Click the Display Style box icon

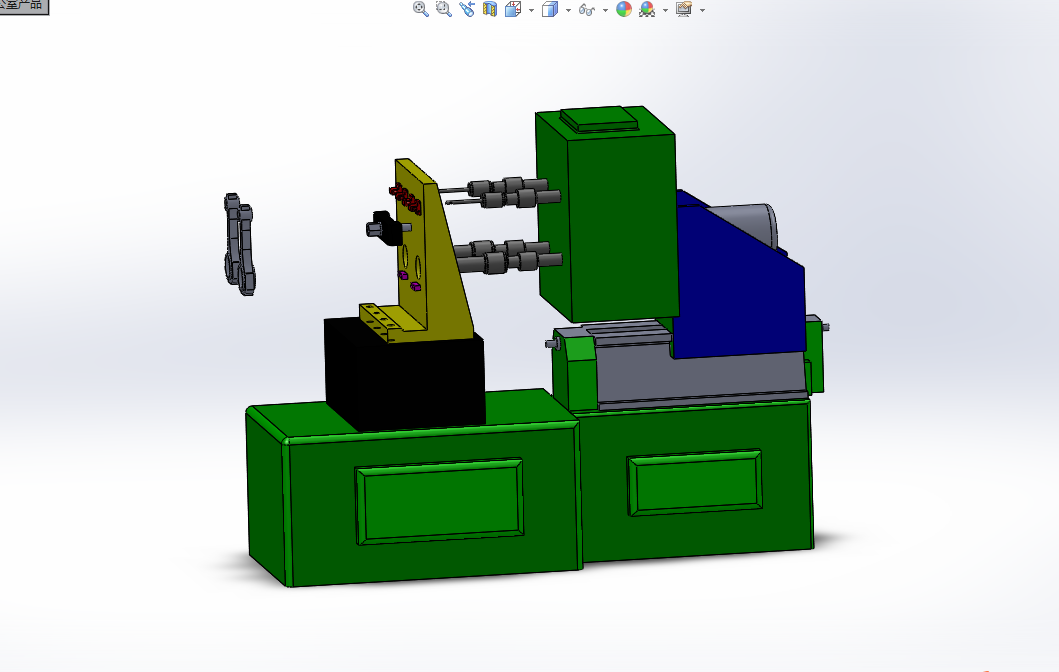click(x=550, y=9)
